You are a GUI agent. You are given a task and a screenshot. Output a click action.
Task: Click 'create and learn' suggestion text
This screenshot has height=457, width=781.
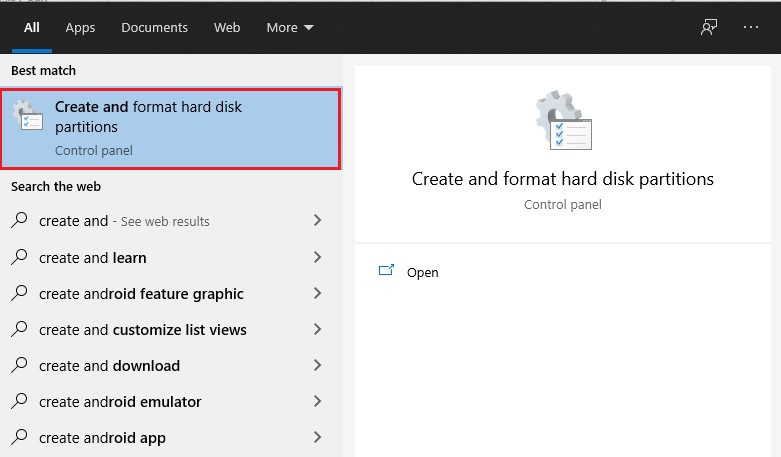pos(93,258)
